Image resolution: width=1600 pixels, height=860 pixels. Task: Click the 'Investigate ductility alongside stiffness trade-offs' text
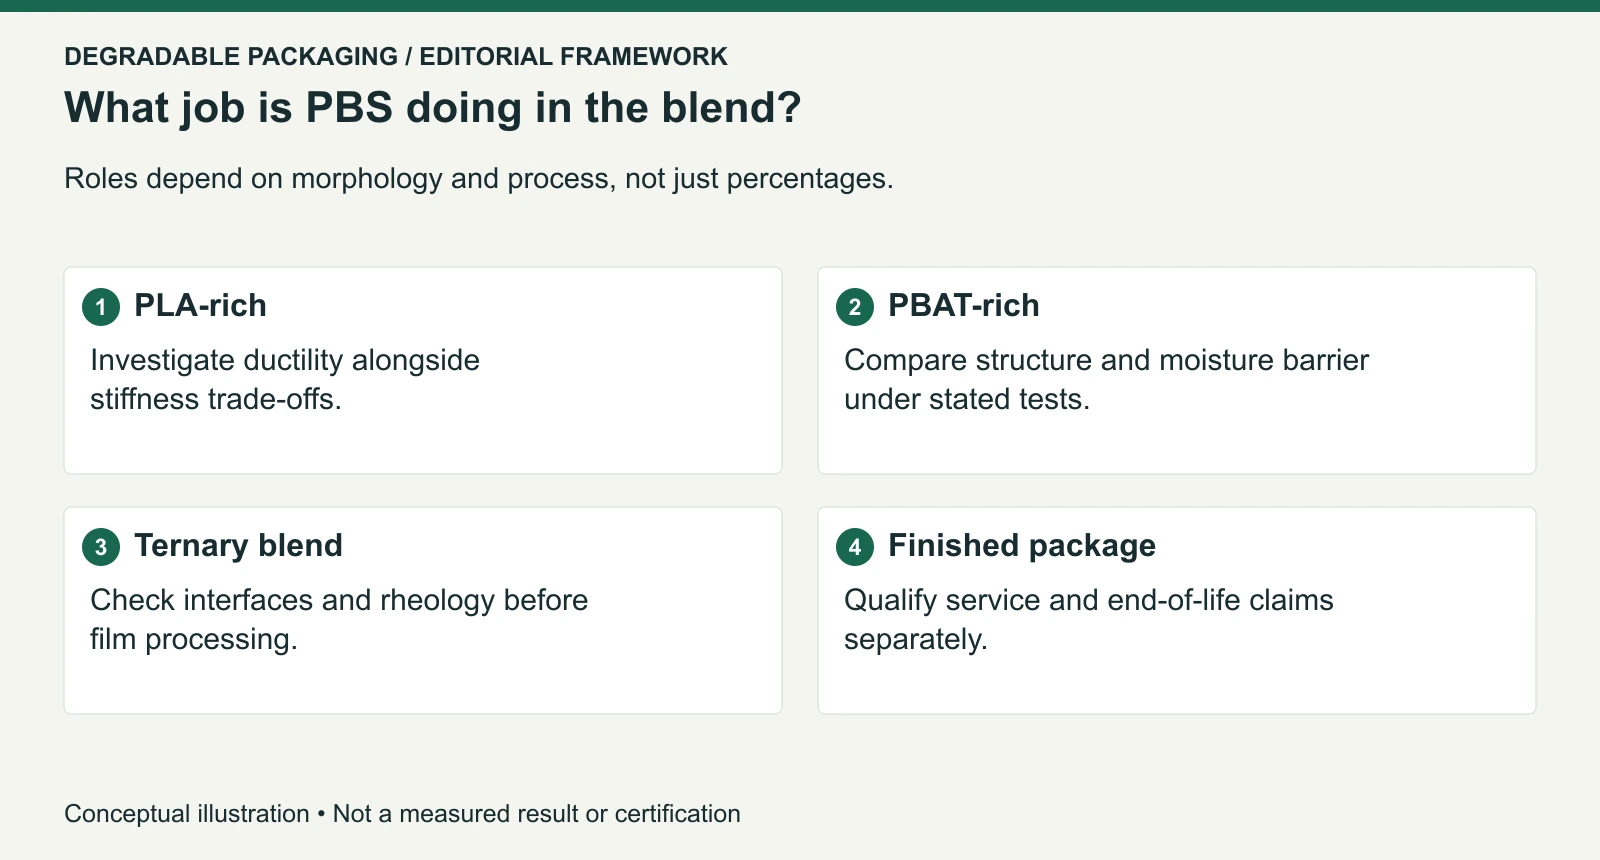(x=285, y=380)
